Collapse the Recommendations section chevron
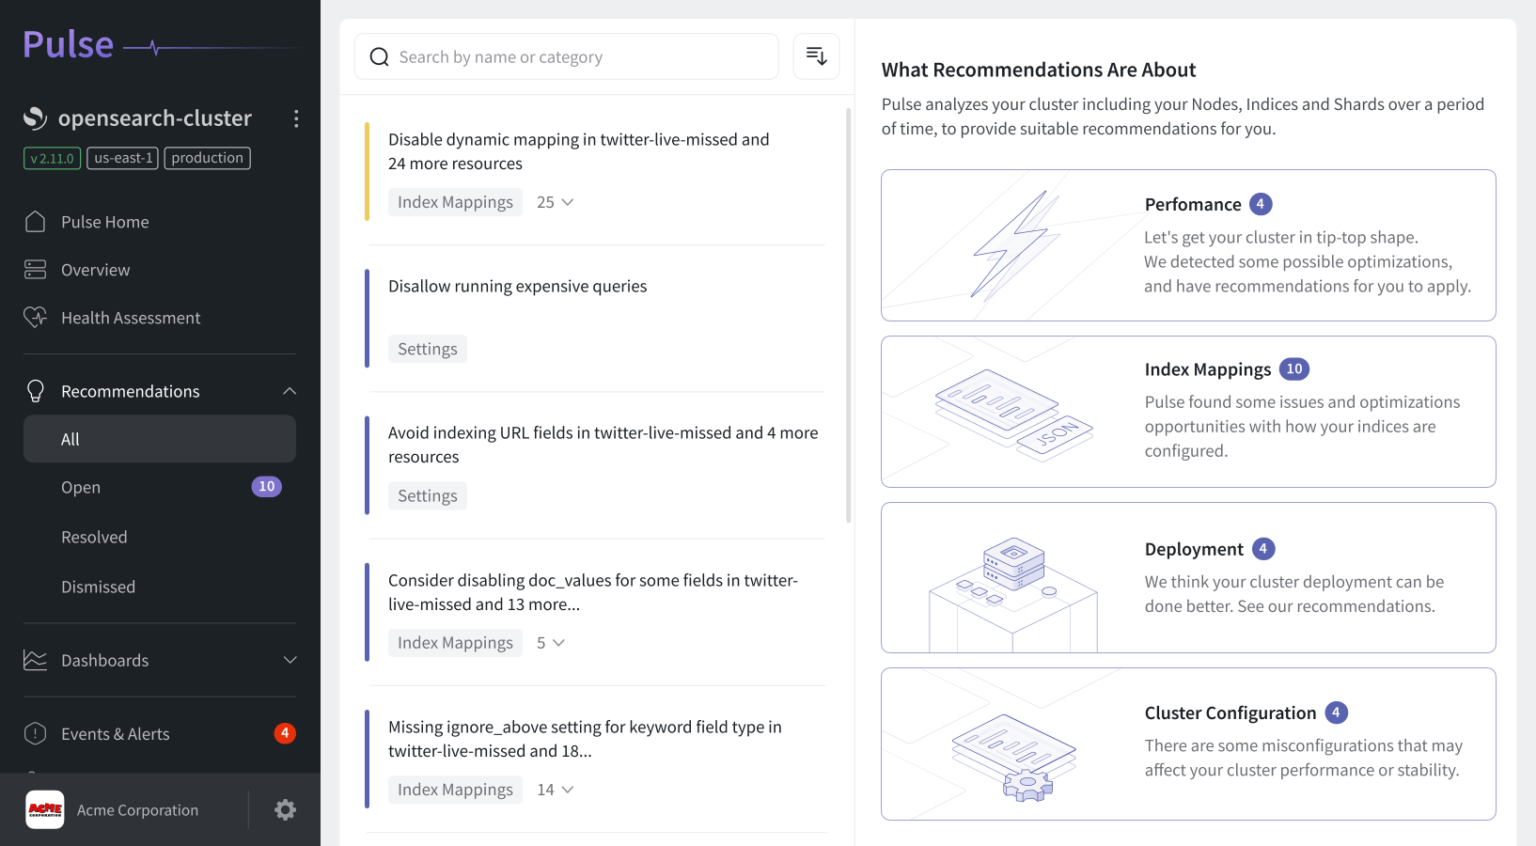 289,390
